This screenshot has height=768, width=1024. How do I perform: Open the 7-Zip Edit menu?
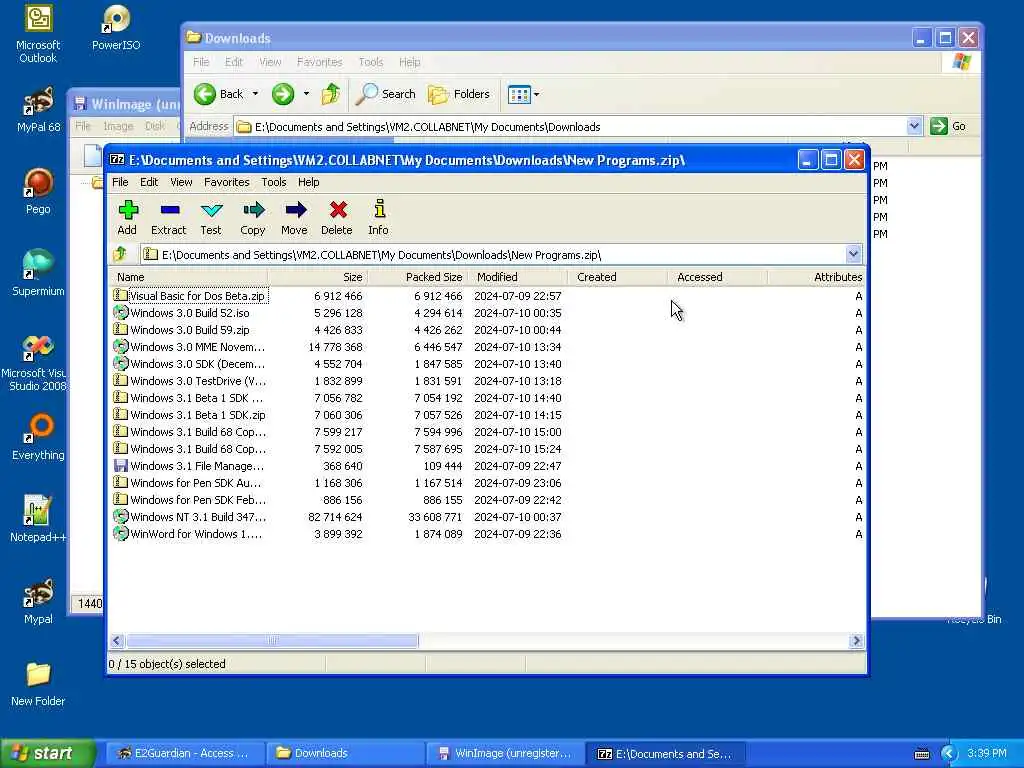point(149,182)
